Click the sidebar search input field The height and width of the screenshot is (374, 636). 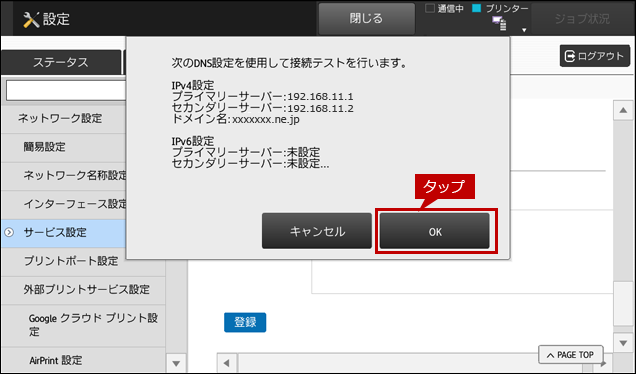point(66,90)
